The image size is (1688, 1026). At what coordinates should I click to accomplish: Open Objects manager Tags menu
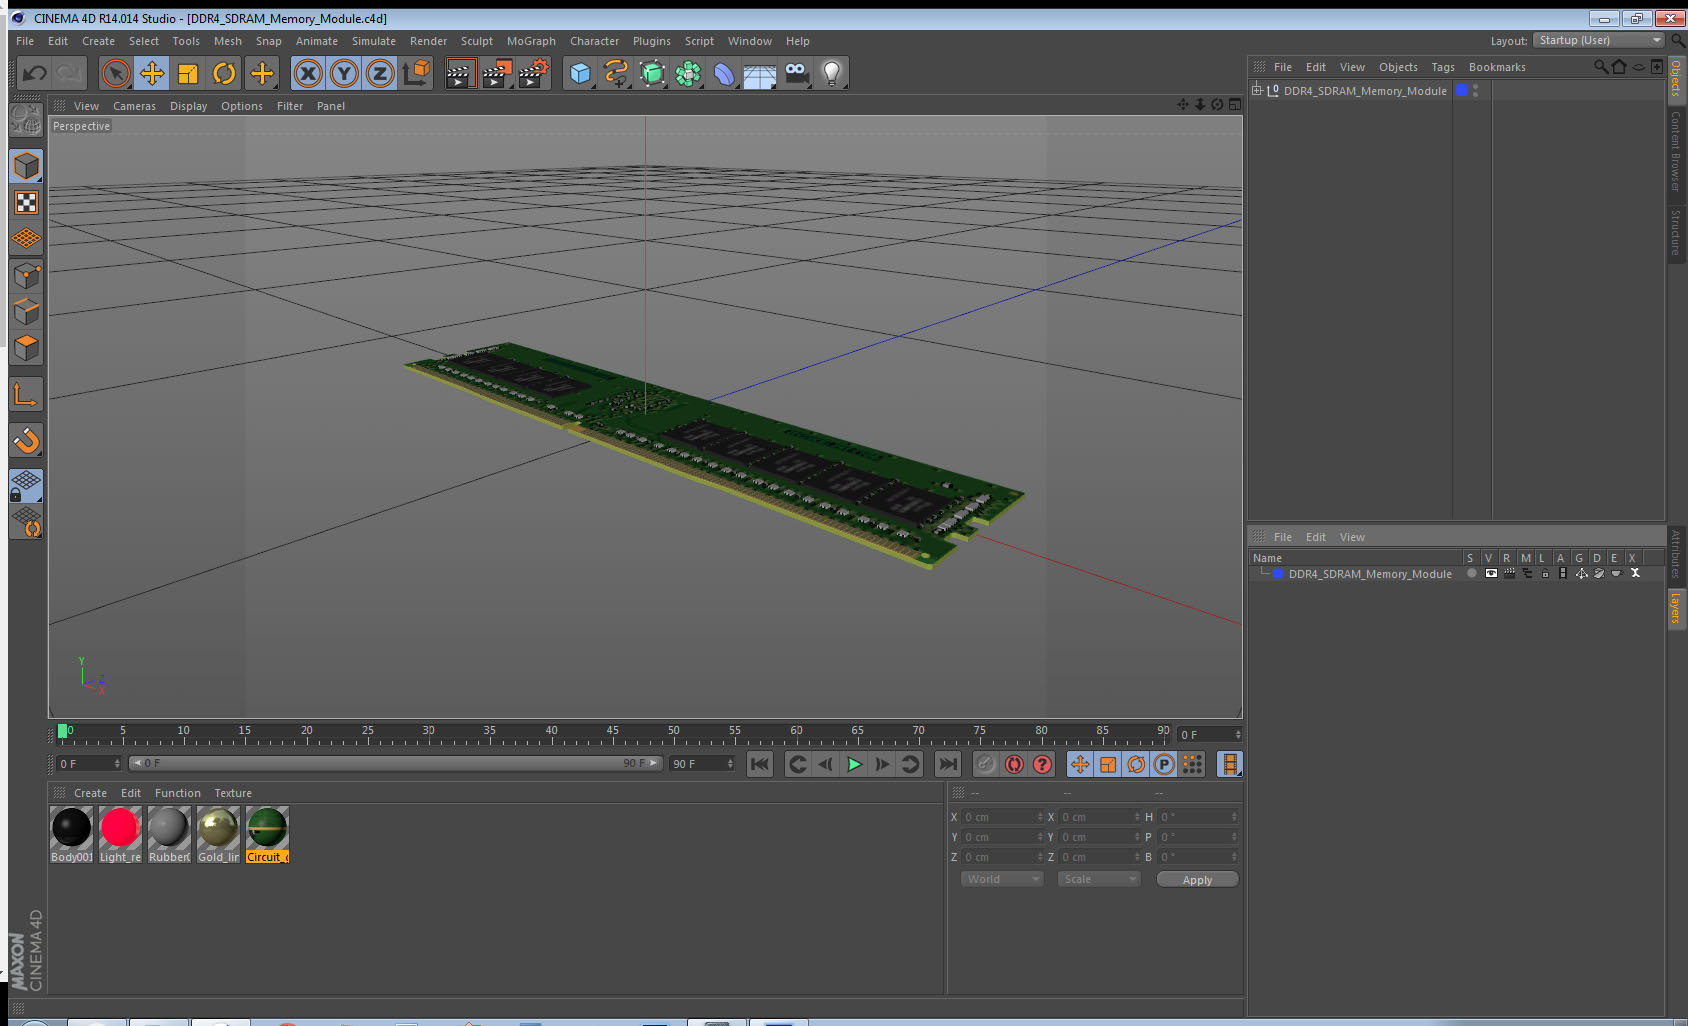tap(1442, 67)
